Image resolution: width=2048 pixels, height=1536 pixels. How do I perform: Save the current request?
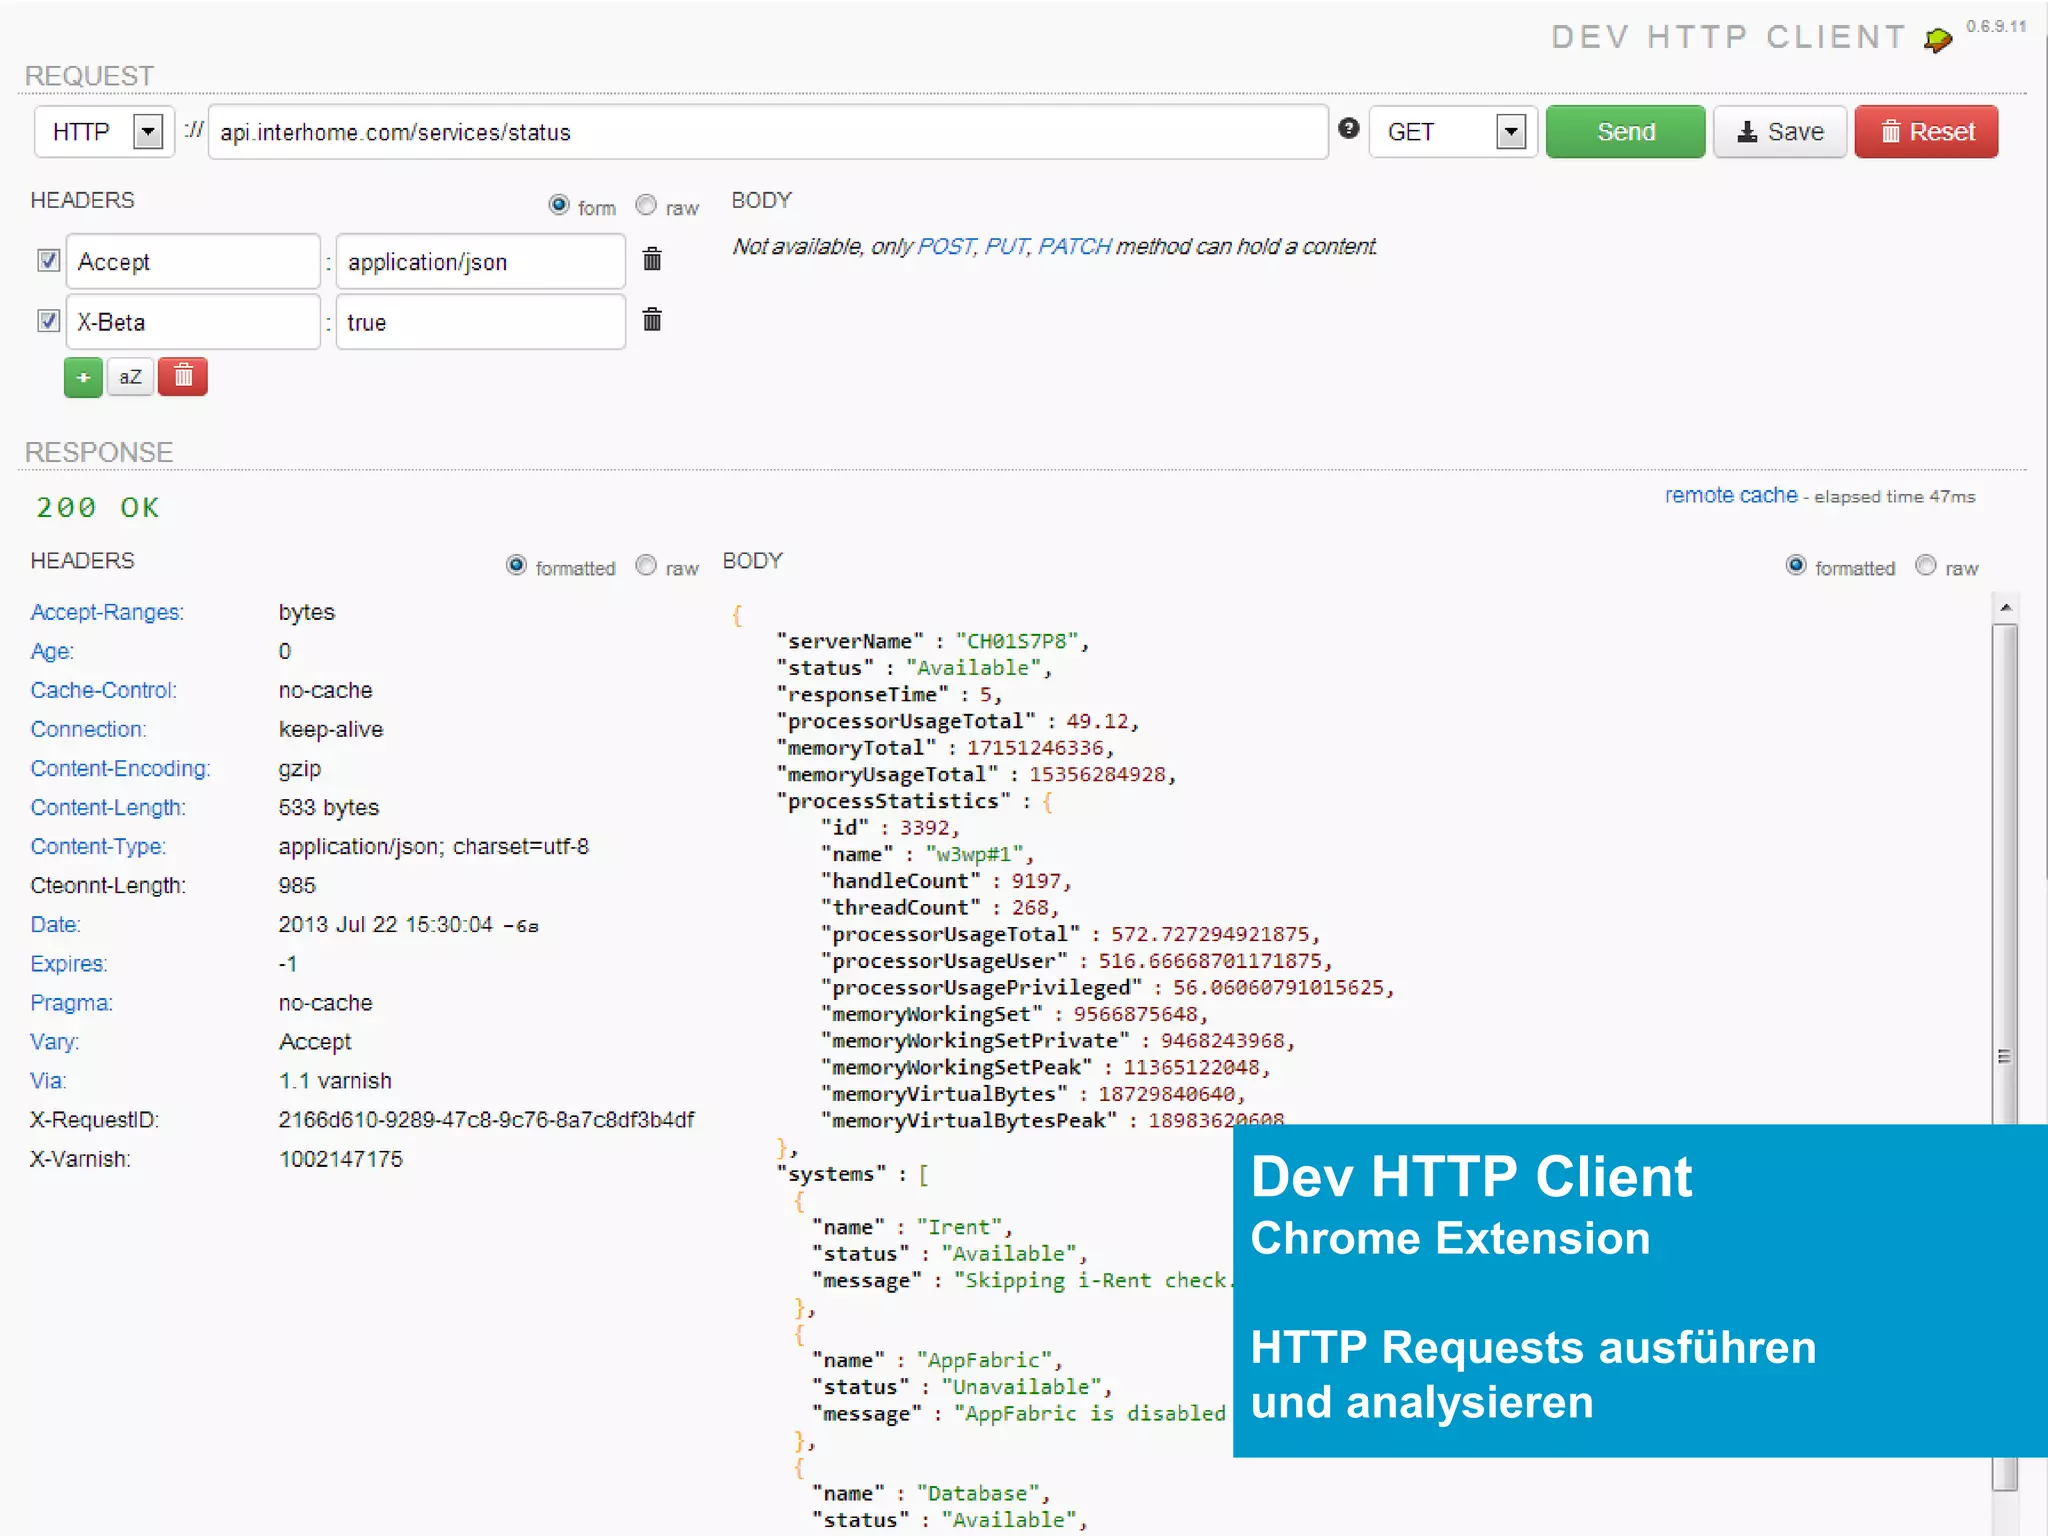click(1780, 131)
